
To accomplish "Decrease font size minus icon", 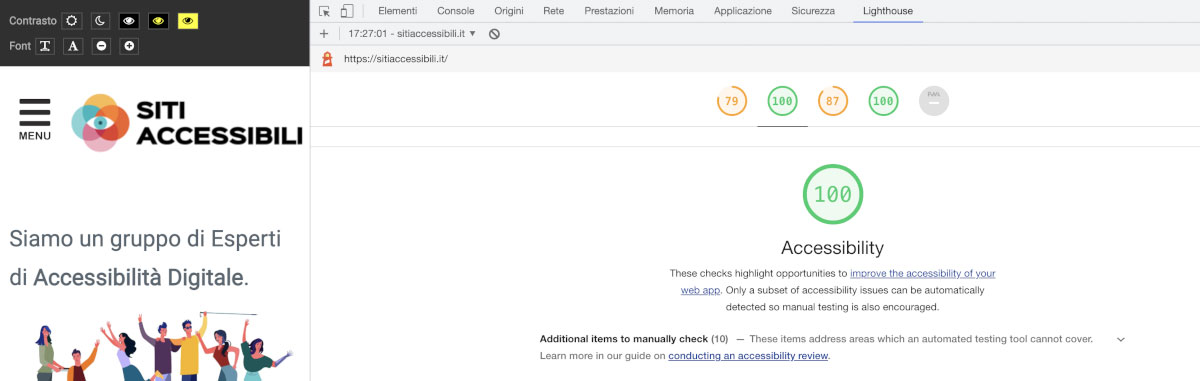I will (x=100, y=46).
